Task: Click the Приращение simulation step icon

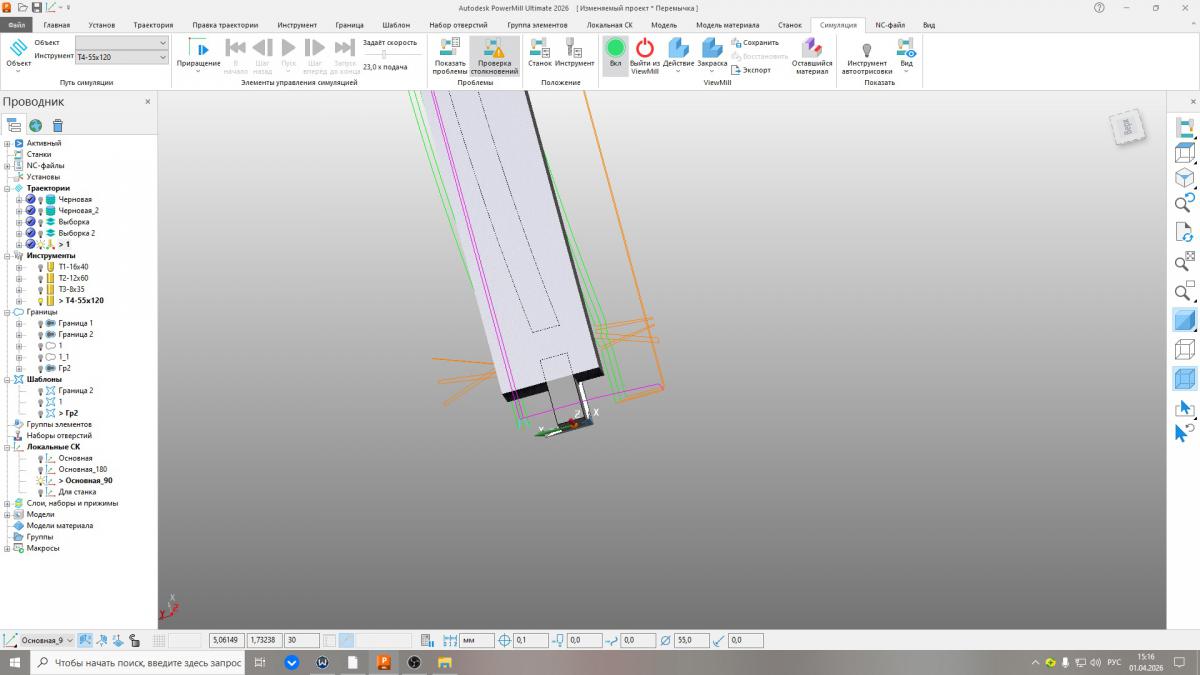Action: pos(198,48)
